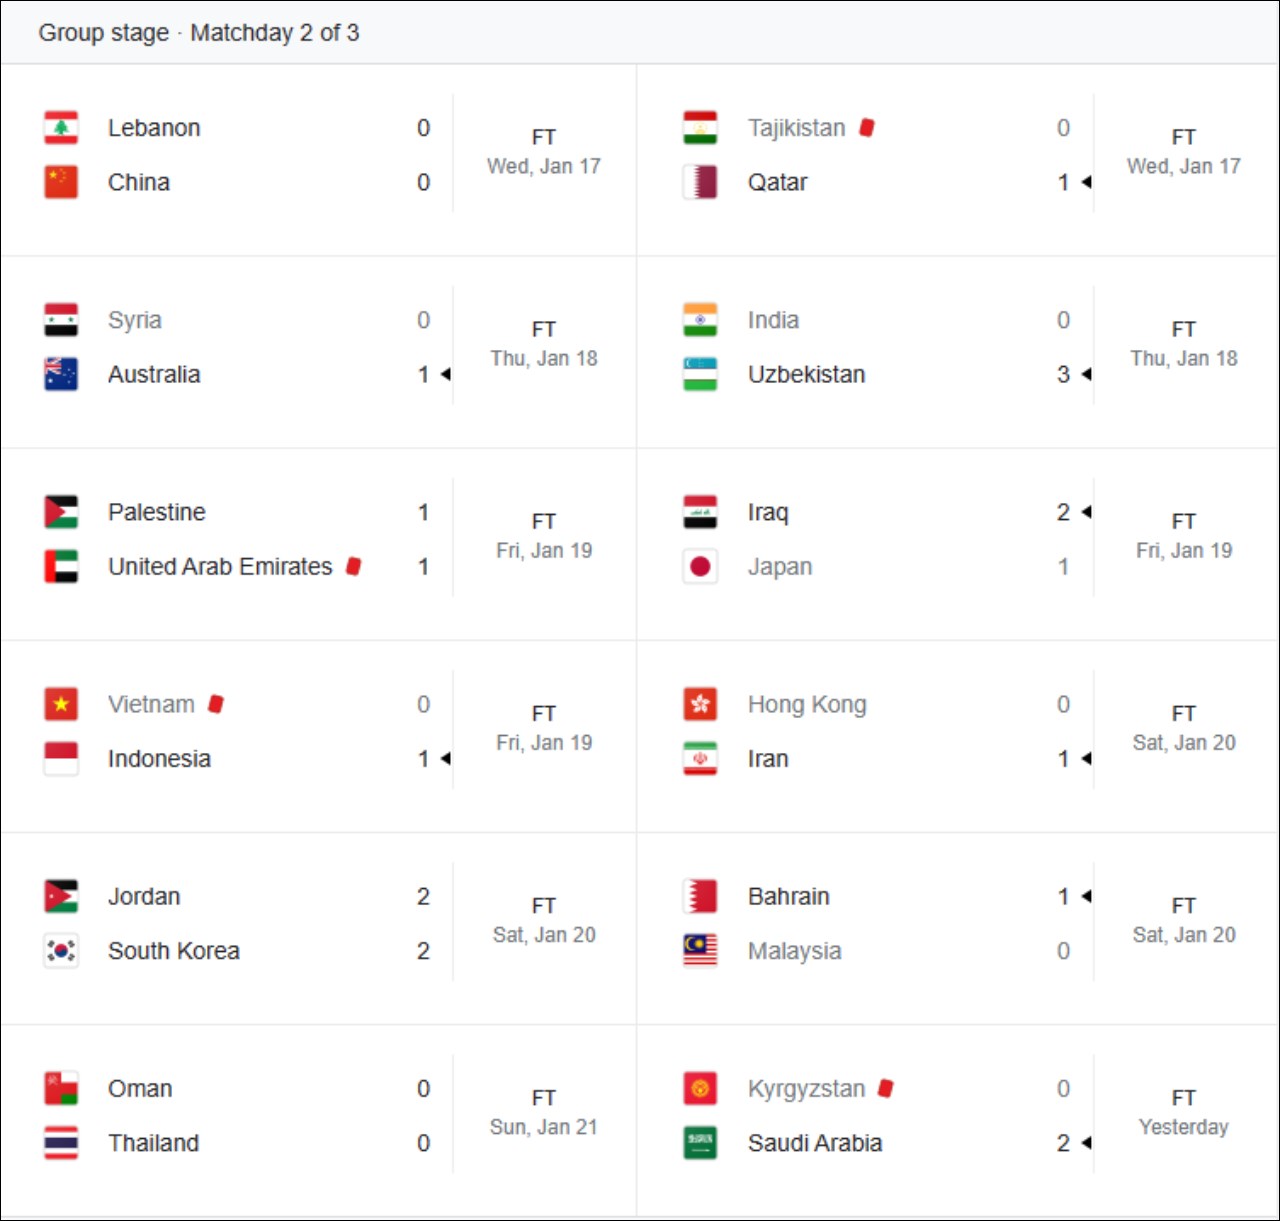
Task: Open the Hong Kong team page
Action: click(805, 703)
